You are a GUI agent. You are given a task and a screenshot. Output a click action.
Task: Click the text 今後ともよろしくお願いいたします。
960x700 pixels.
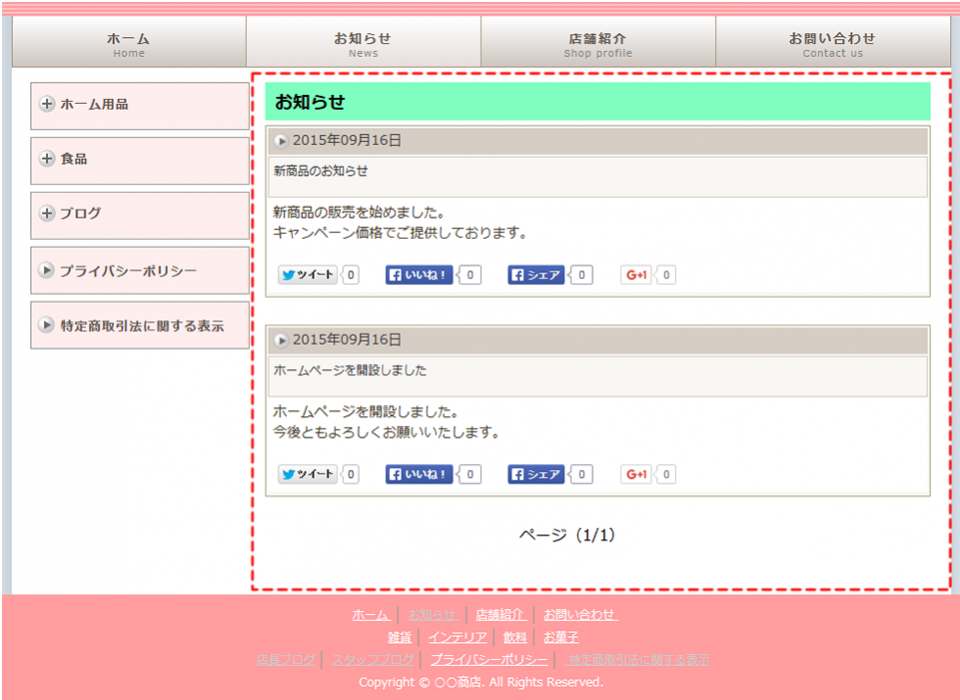386,432
